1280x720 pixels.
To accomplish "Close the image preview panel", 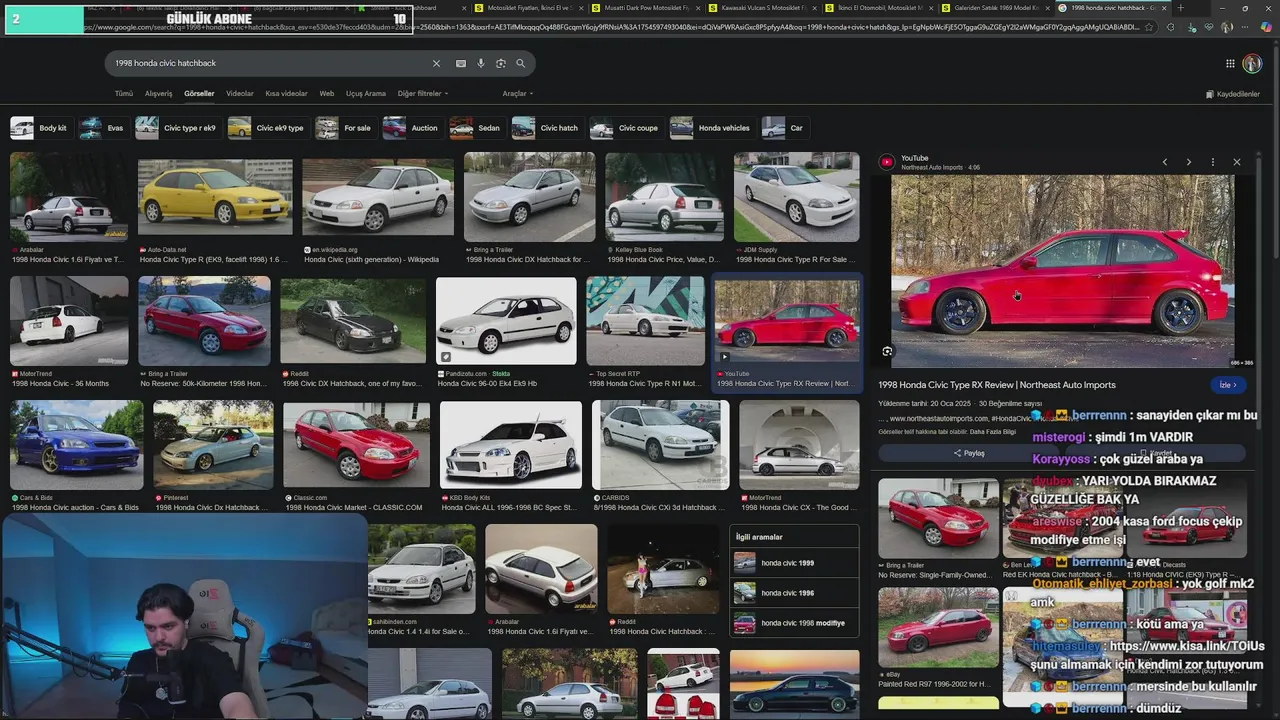I will (1236, 162).
